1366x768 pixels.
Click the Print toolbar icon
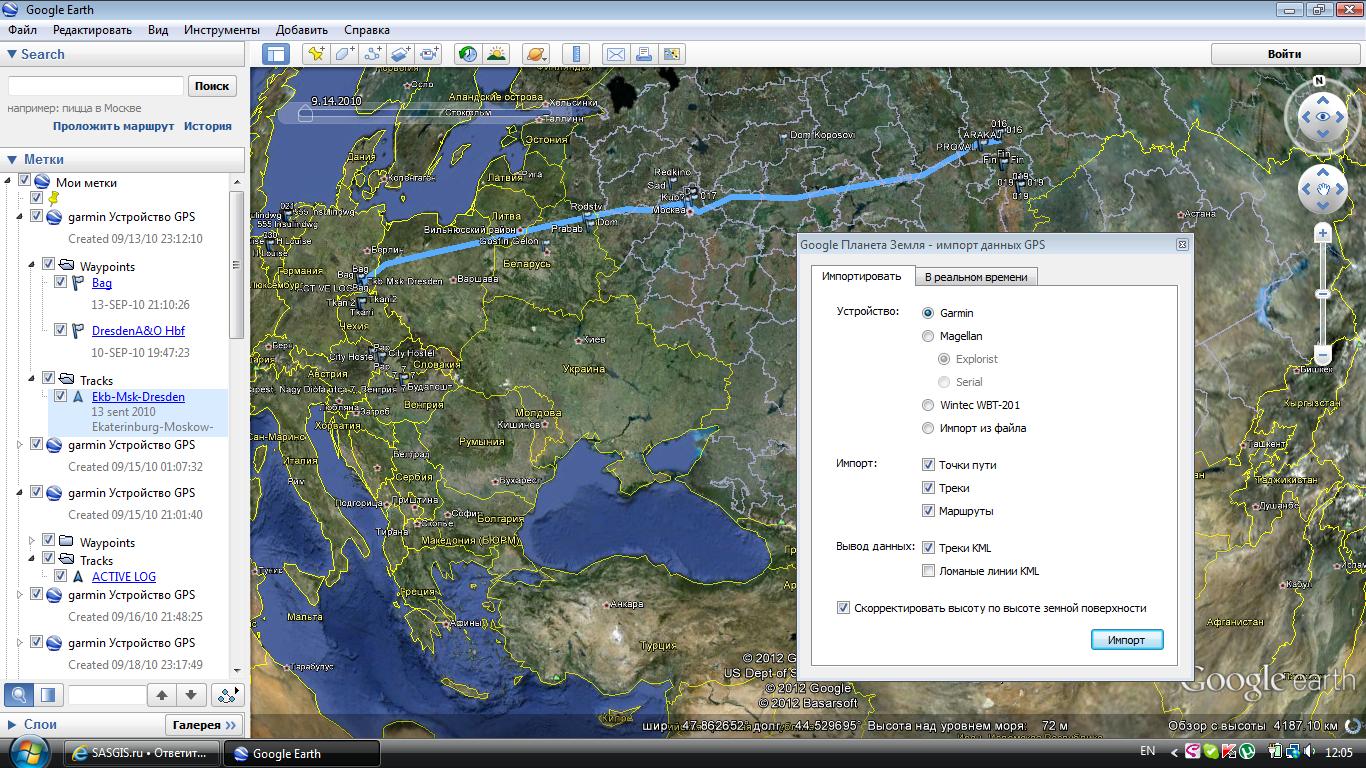pos(643,54)
